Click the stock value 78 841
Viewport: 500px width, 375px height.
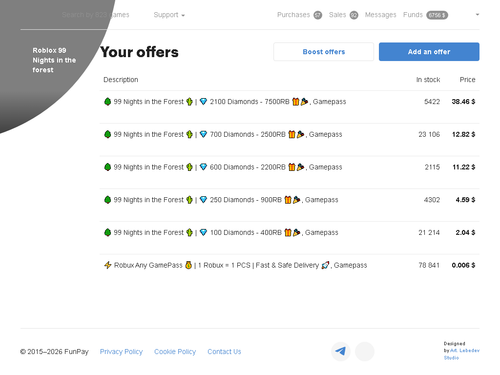[429, 265]
